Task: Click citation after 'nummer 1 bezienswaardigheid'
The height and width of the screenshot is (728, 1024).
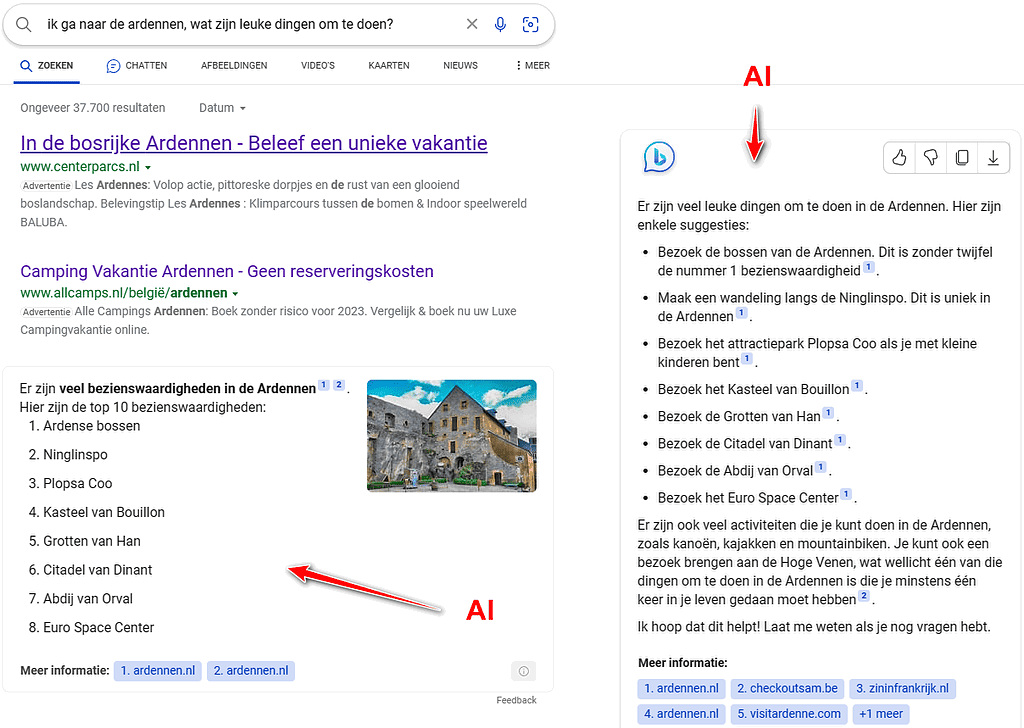Action: click(x=869, y=266)
